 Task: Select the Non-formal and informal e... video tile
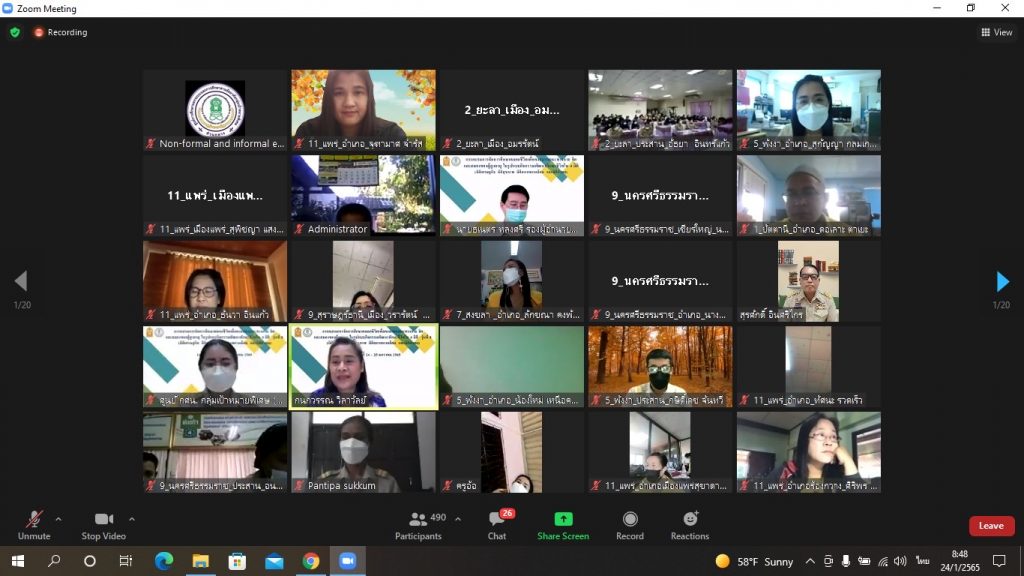coord(215,110)
